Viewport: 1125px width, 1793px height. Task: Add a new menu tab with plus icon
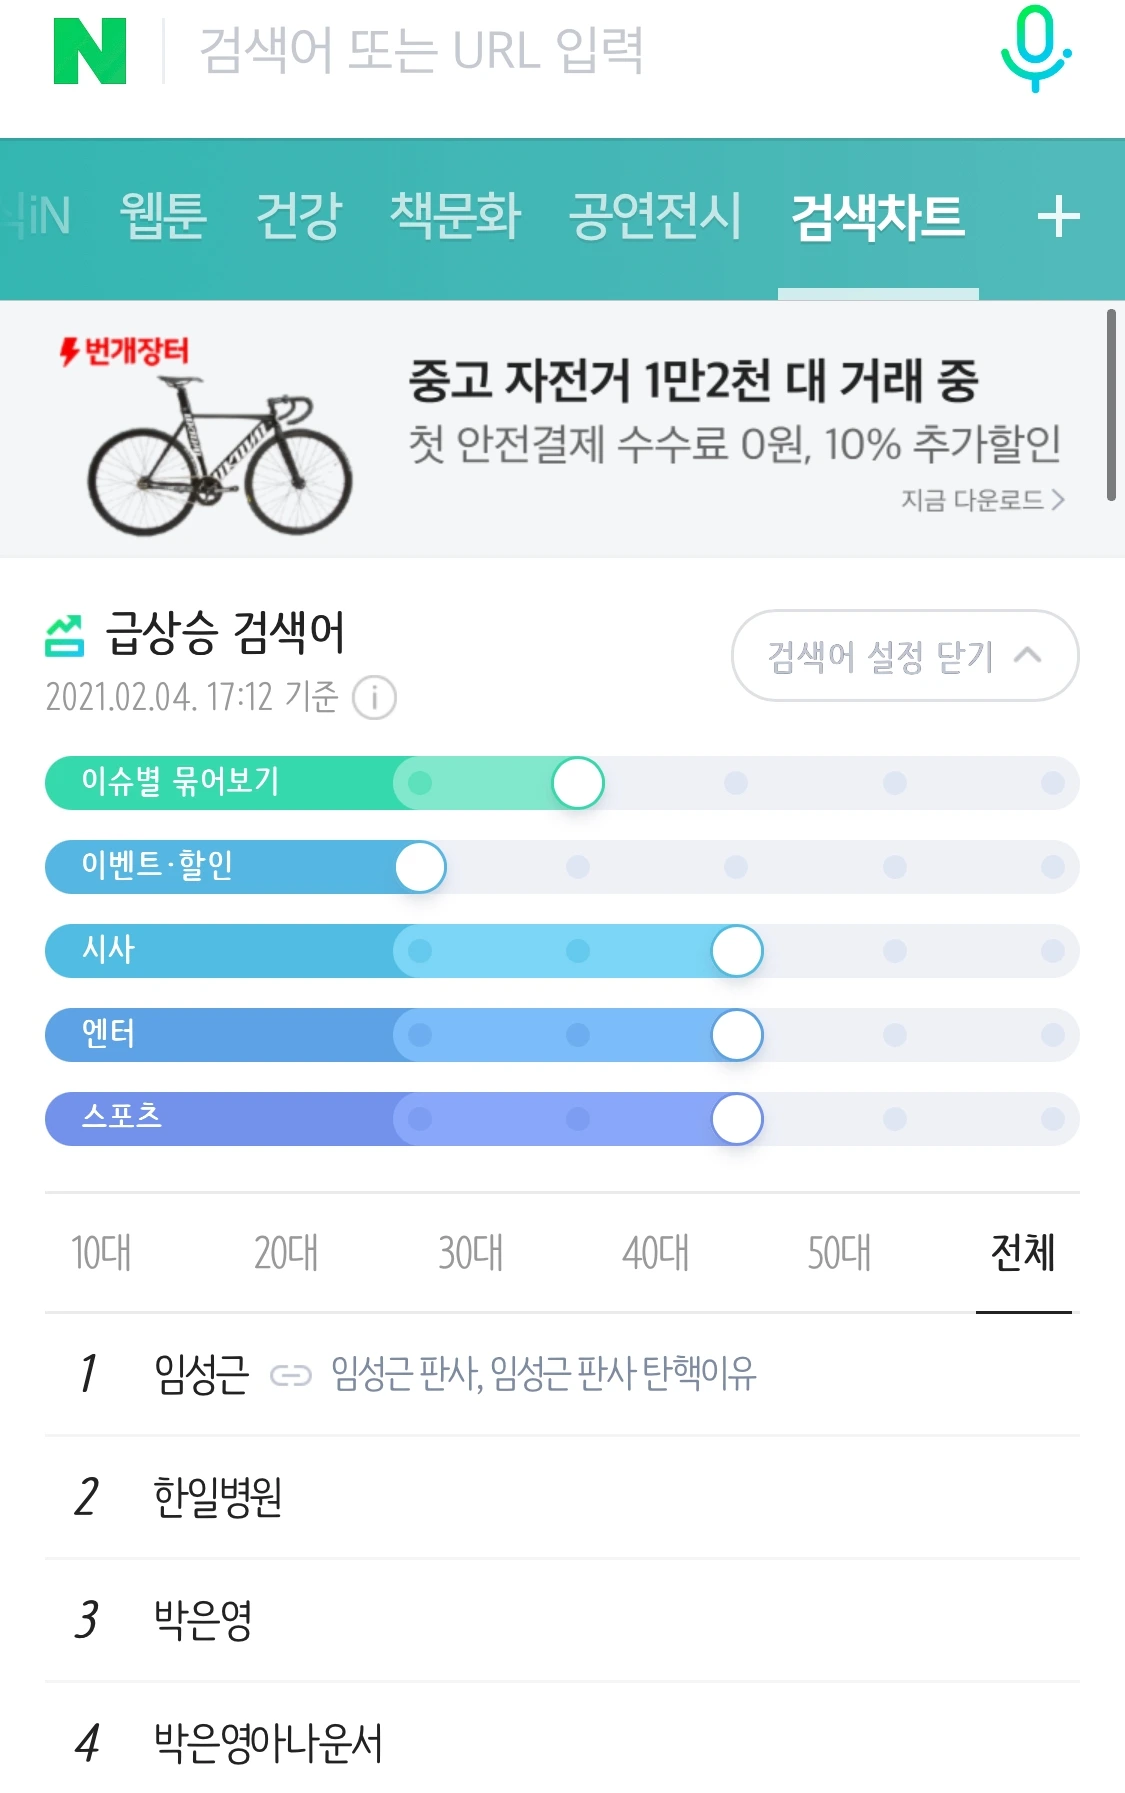[x=1058, y=217]
